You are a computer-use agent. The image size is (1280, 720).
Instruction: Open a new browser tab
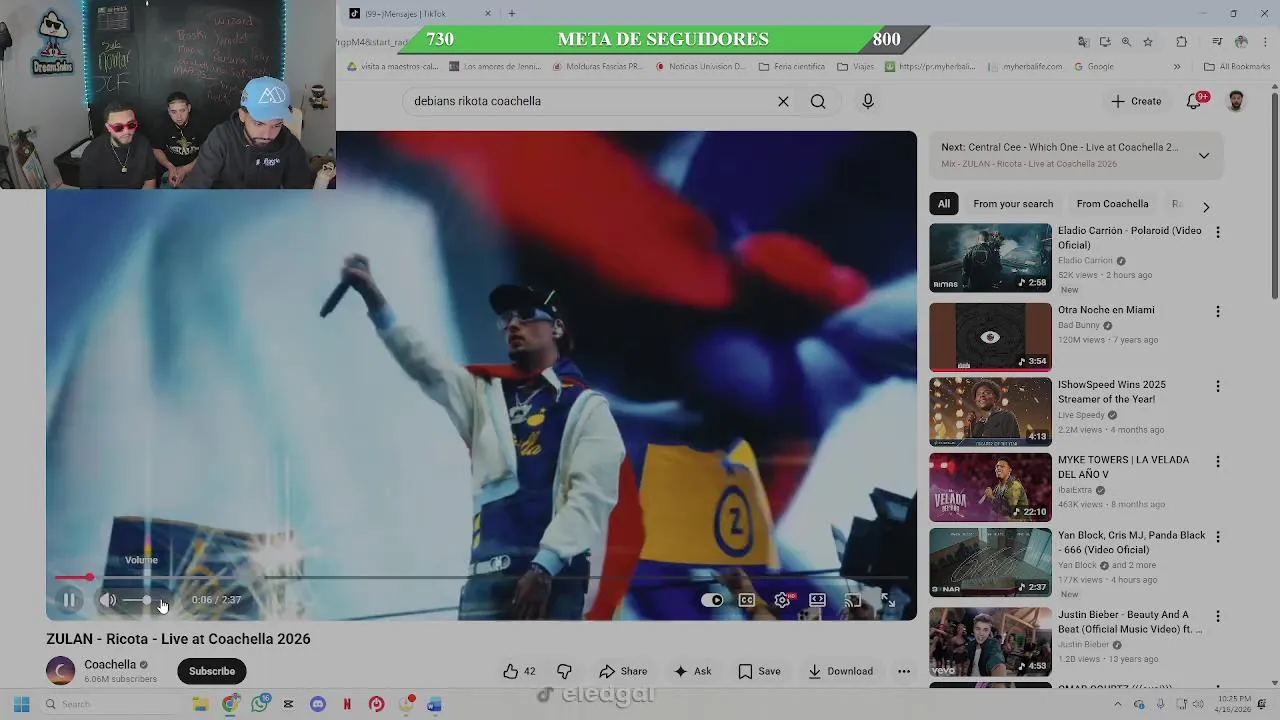coord(512,13)
